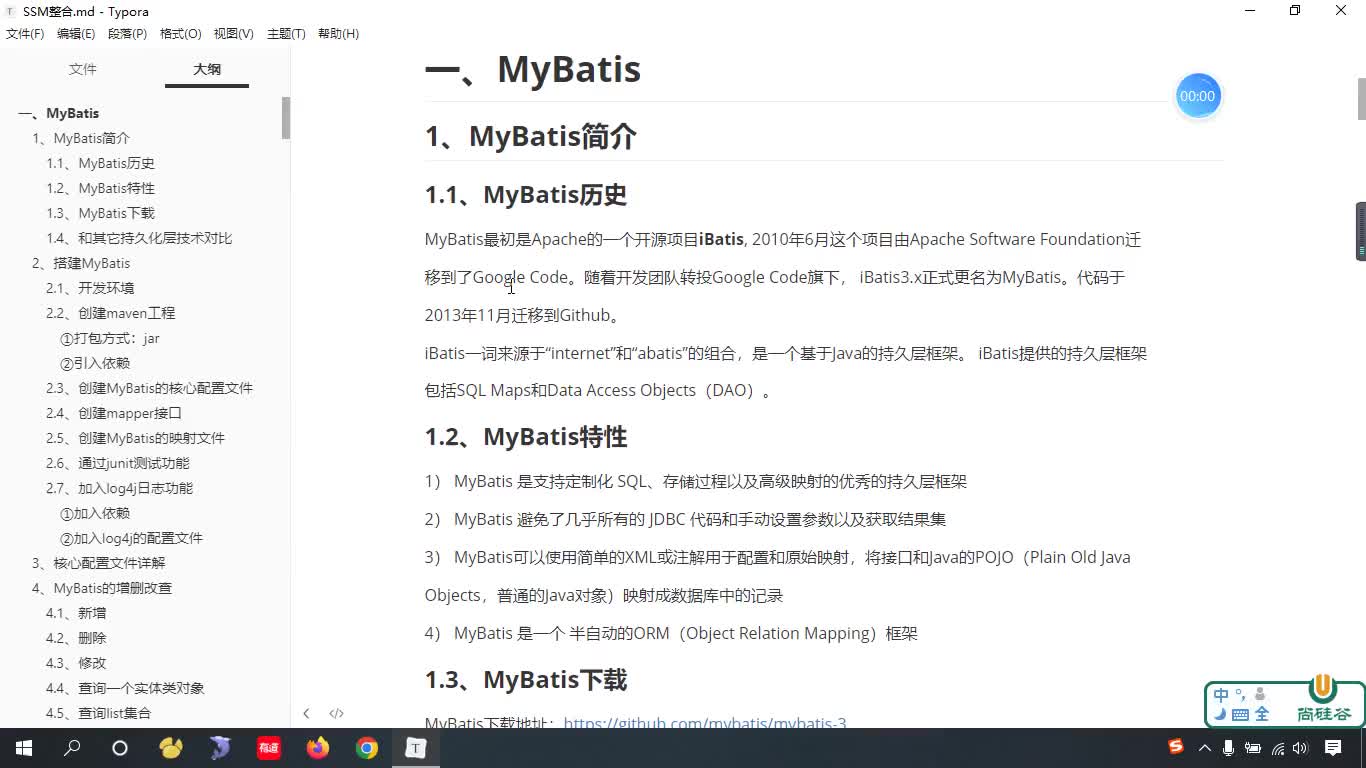The height and width of the screenshot is (768, 1366).
Task: Click the IME user avatar icon
Action: click(1259, 694)
